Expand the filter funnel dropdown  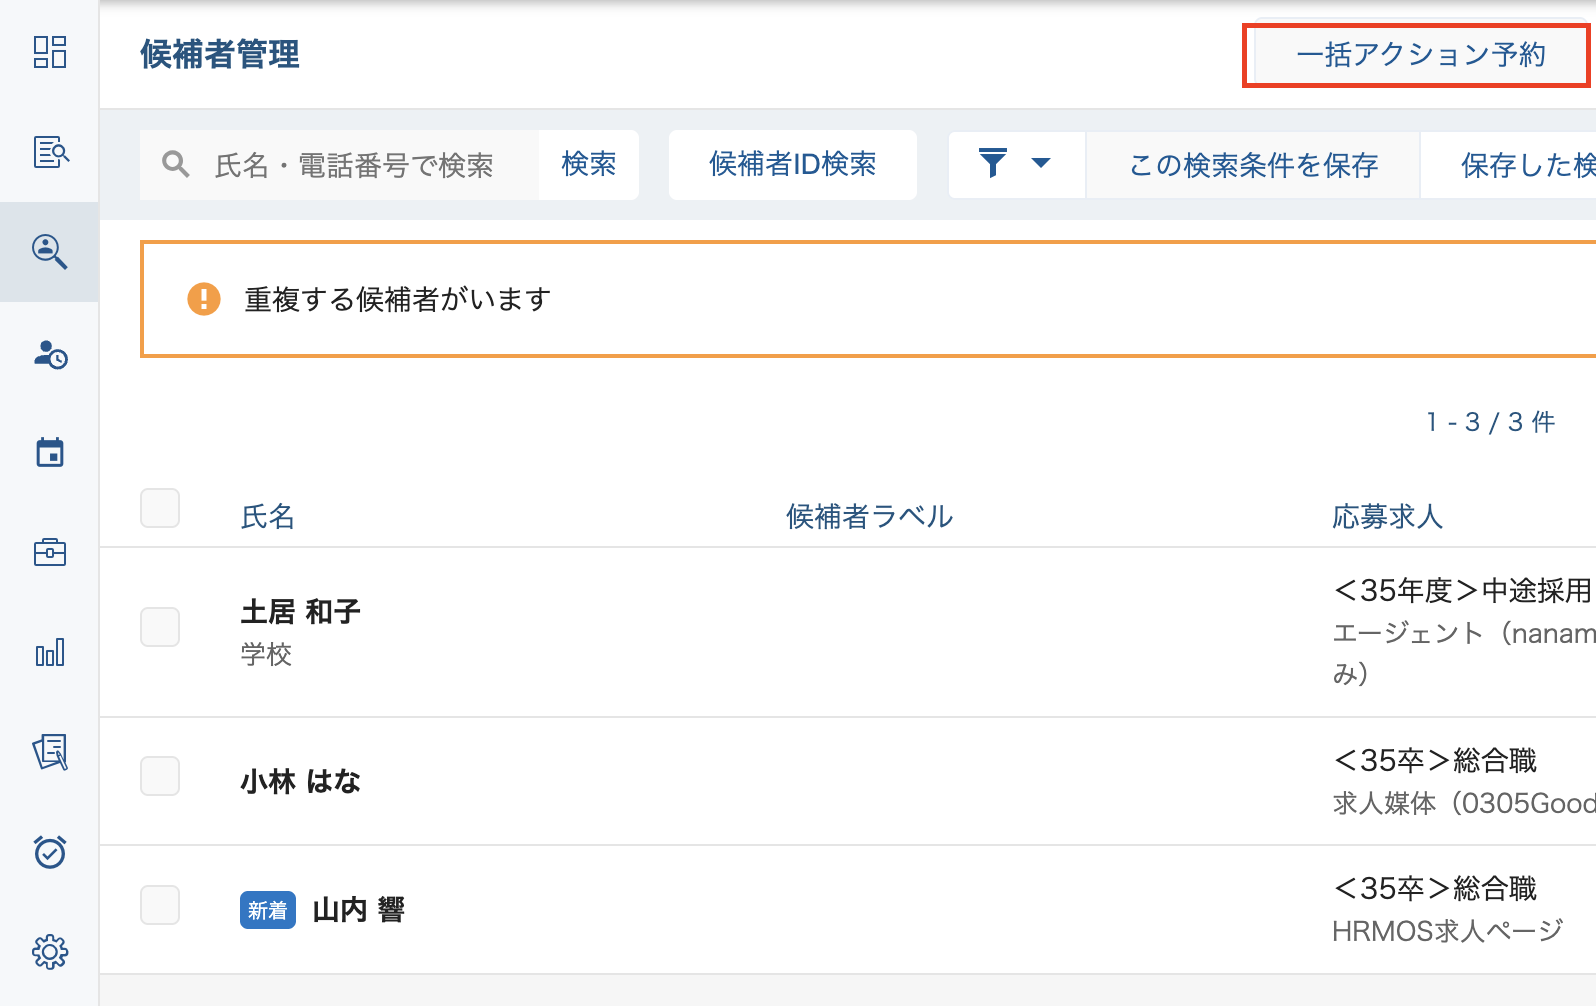coord(1015,164)
